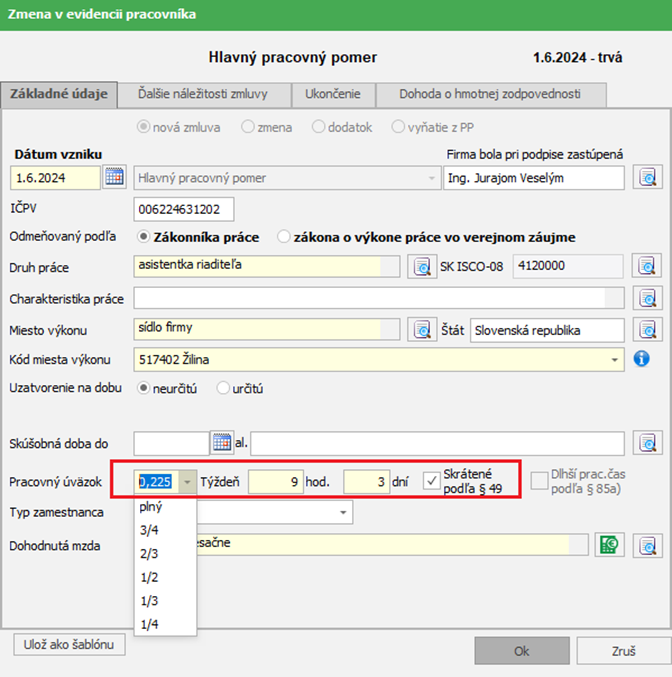Image resolution: width=672 pixels, height=677 pixels.
Task: Uncheck Skrátené podľa § 49 checkbox
Action: coord(431,481)
